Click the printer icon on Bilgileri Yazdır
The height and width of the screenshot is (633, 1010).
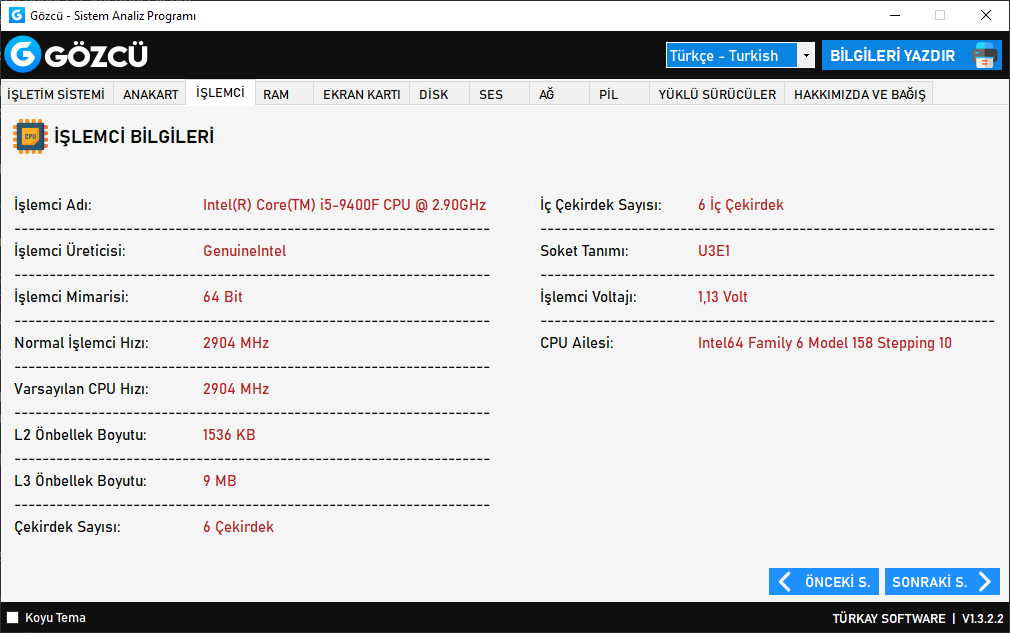(984, 55)
